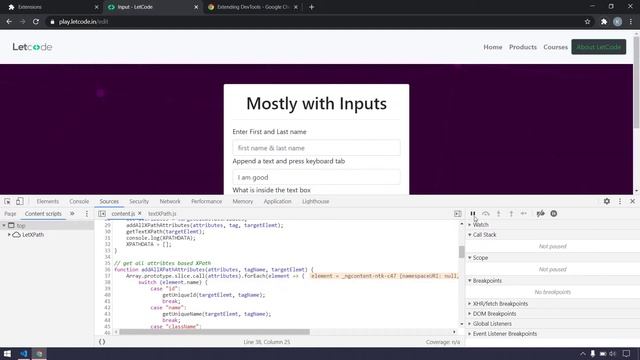Open Chrome extensions puzzle icon
This screenshot has width=640, height=360.
pyautogui.click(x=604, y=22)
